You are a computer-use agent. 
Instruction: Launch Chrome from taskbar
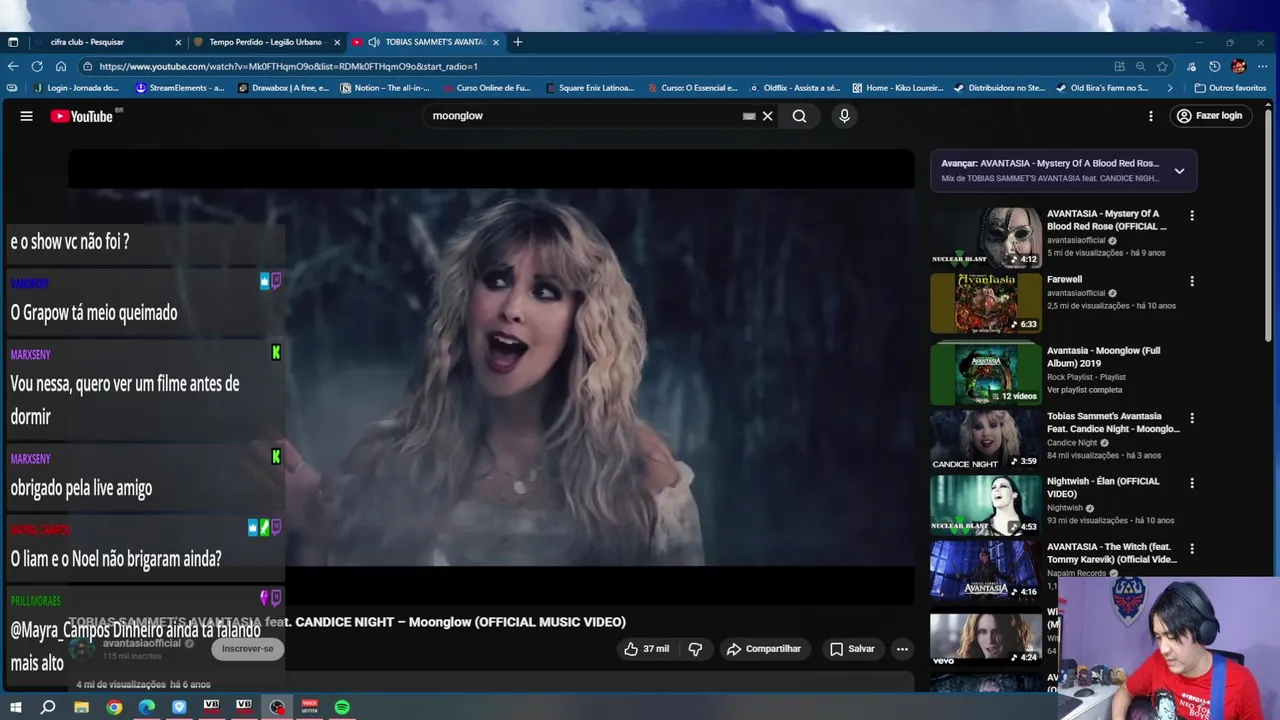tap(114, 707)
